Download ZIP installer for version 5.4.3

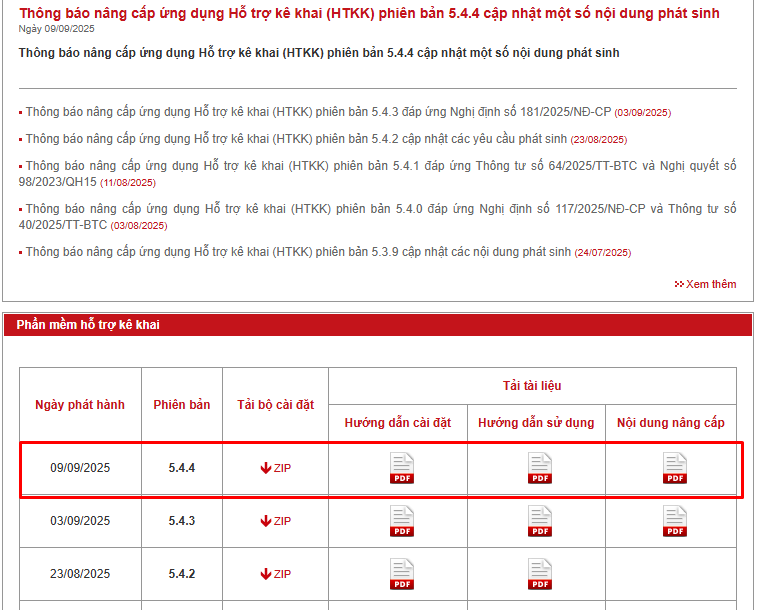(x=276, y=521)
